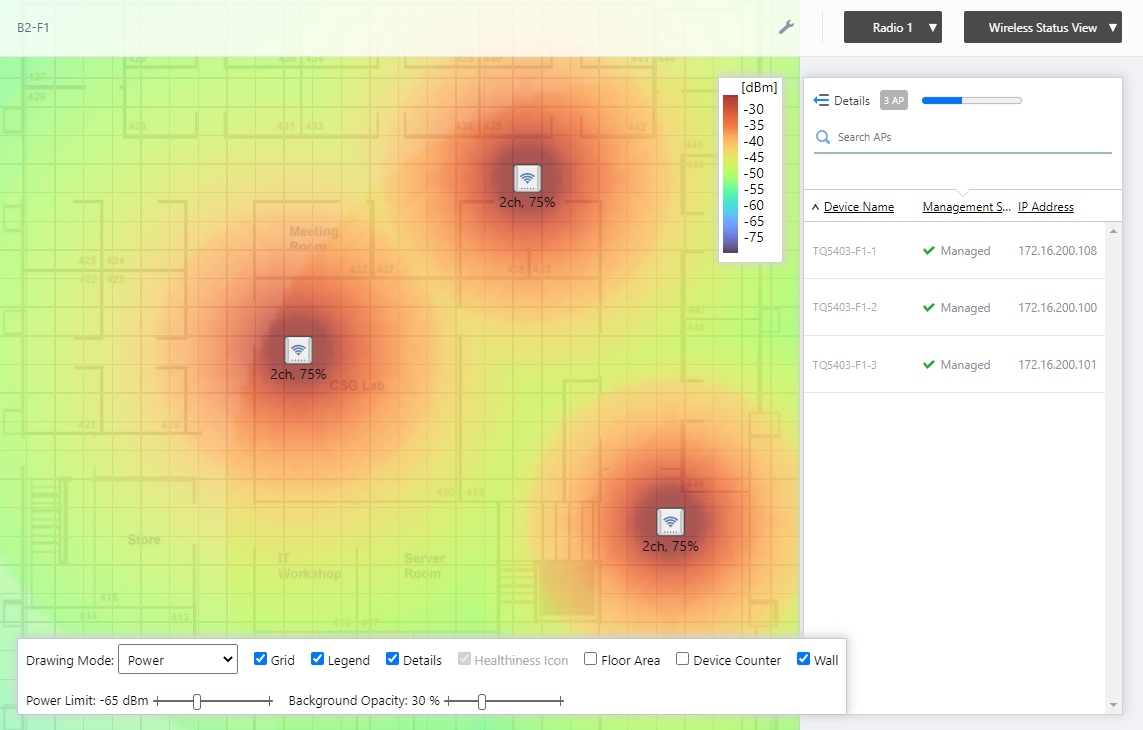Screen dimensions: 1143x730
Task: Turn on the Device Counter checkbox
Action: 683,659
